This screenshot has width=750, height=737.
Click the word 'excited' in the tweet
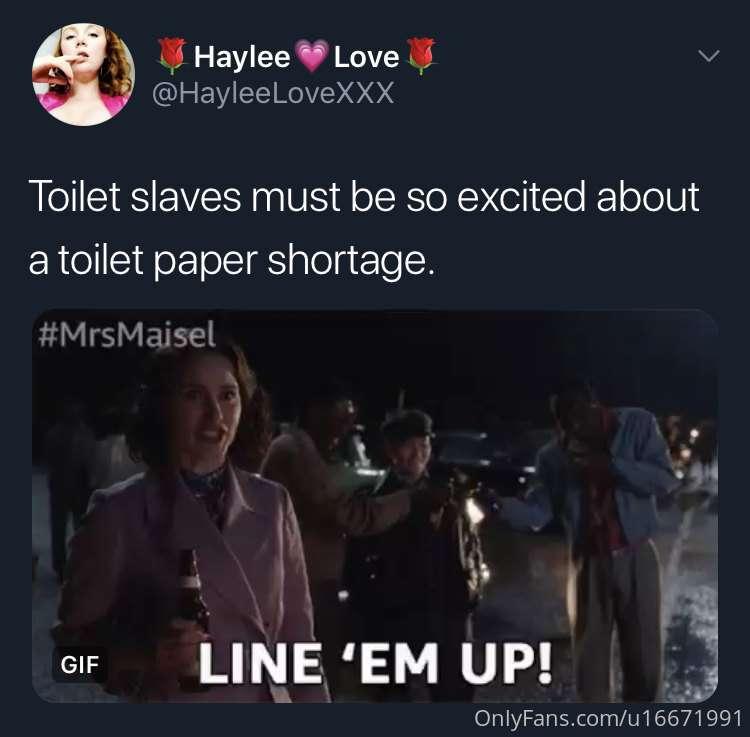click(521, 197)
